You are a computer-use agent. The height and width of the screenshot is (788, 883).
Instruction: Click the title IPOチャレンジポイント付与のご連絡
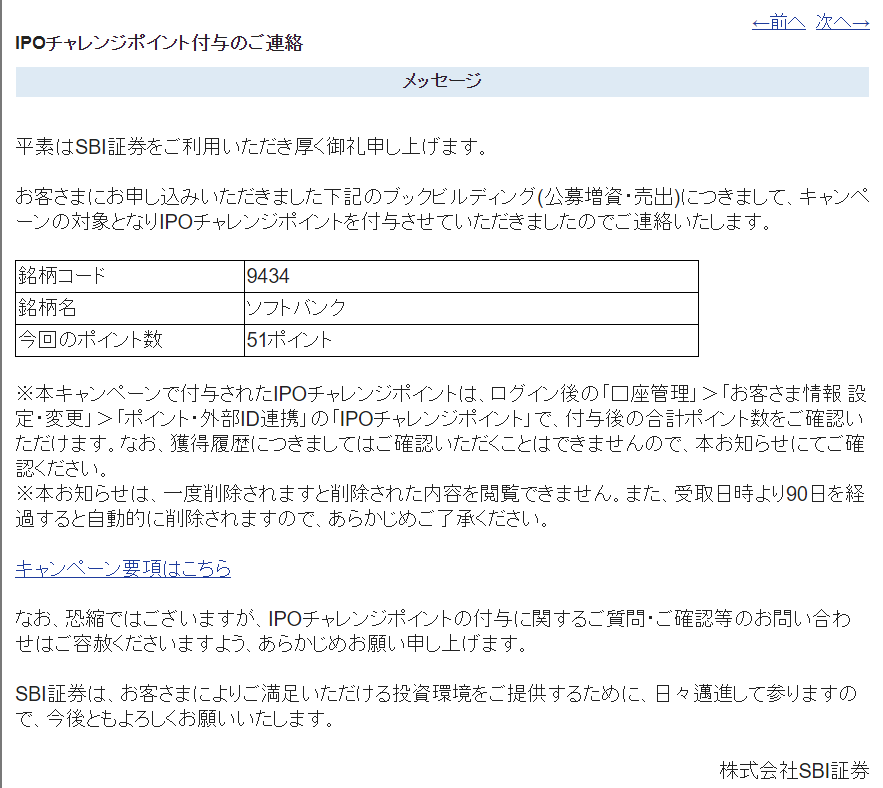coord(159,43)
